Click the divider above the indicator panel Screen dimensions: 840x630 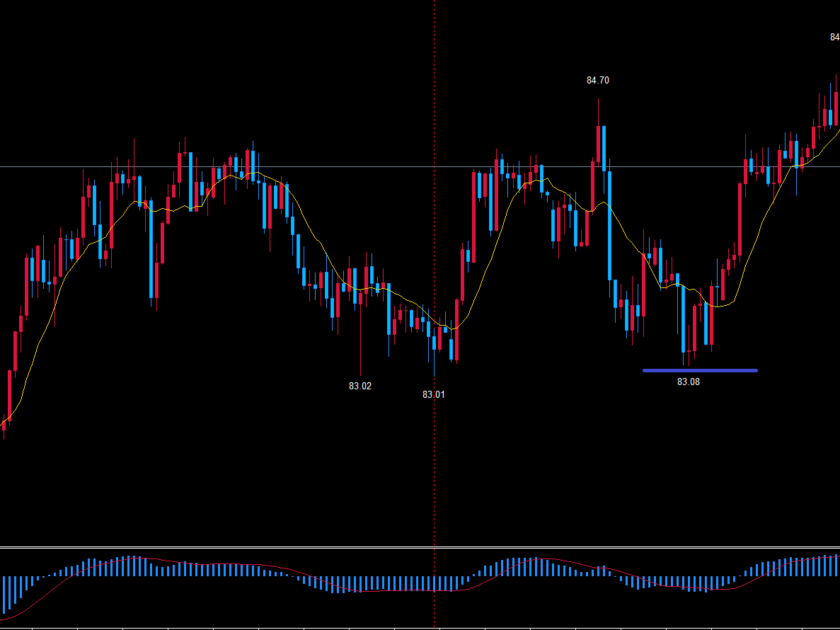(420, 547)
